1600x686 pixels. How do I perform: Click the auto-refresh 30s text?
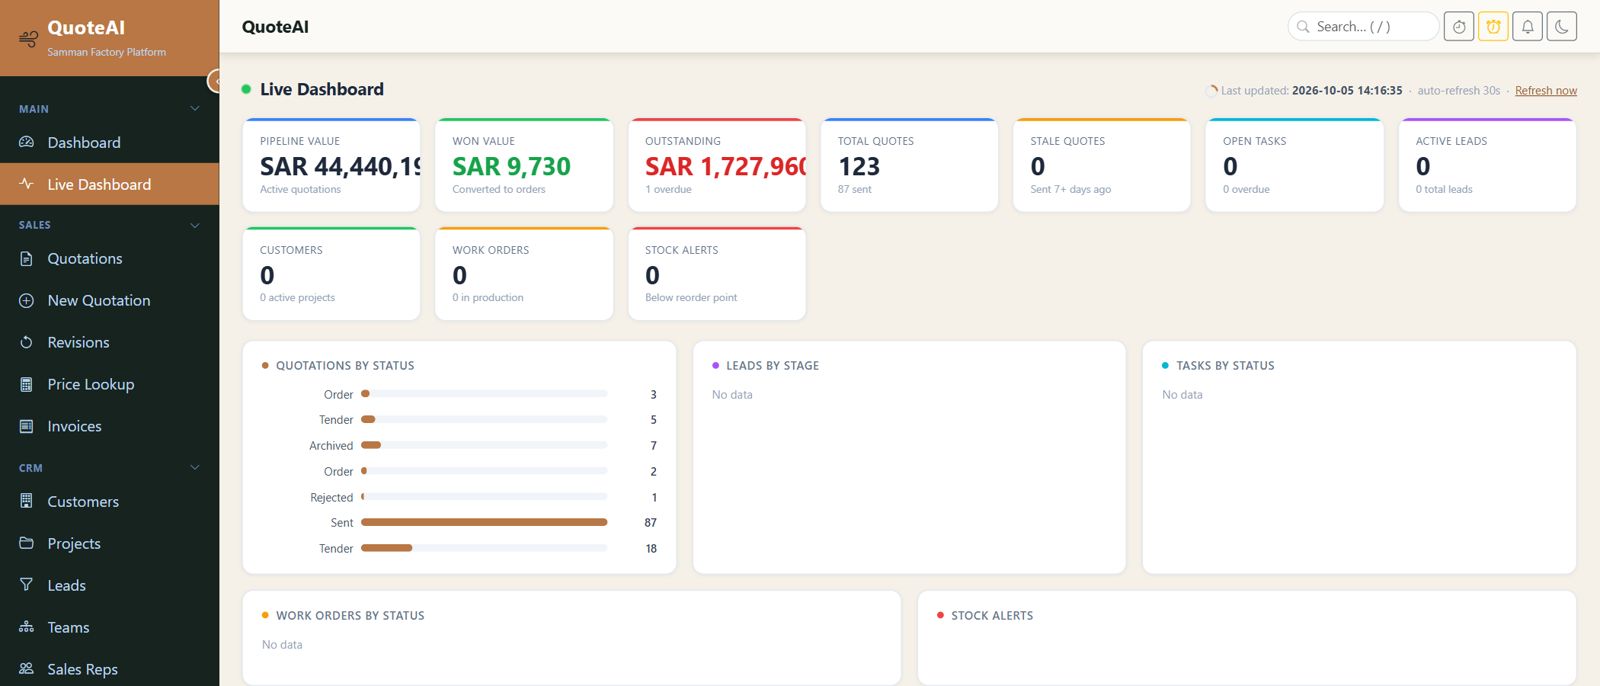coord(1459,90)
